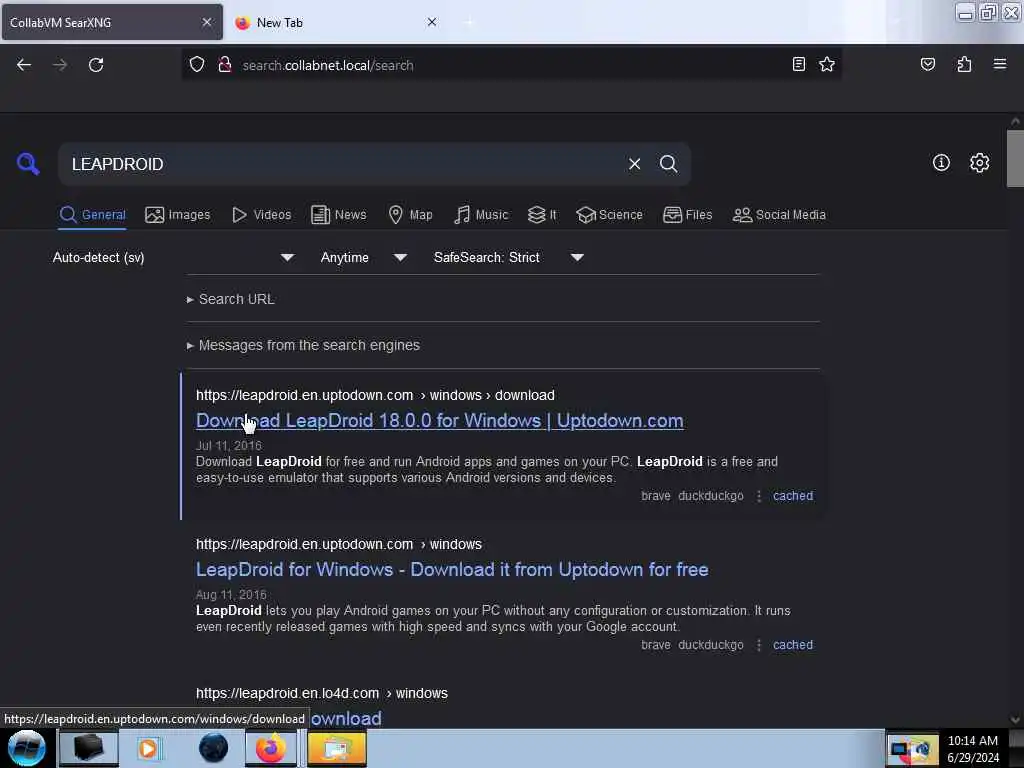Switch to the Music category
The height and width of the screenshot is (768, 1024).
pos(481,215)
